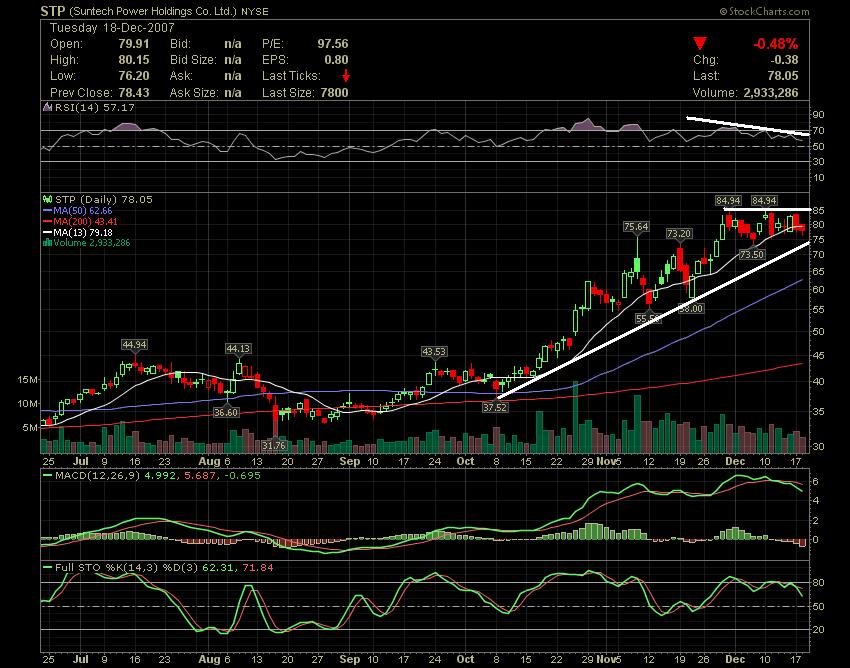
Task: Click the 15M volume axis label
Action: (x=28, y=380)
